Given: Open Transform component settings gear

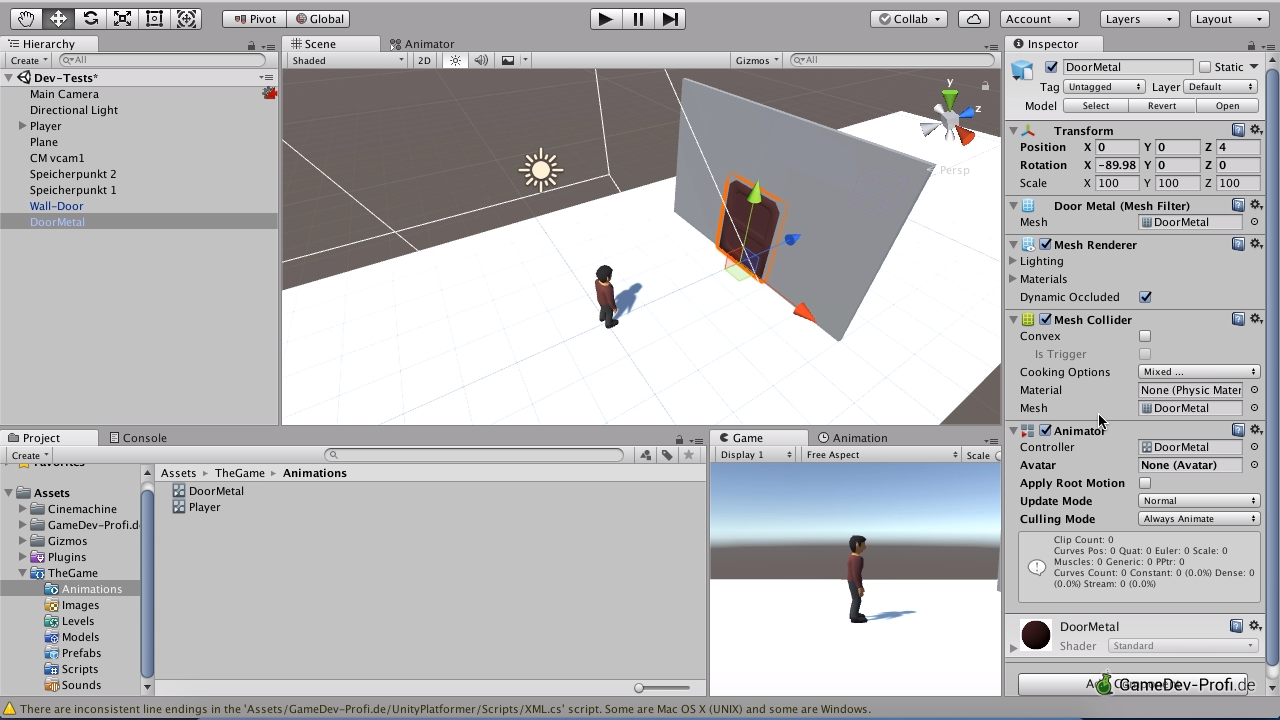Looking at the screenshot, I should click(1257, 130).
